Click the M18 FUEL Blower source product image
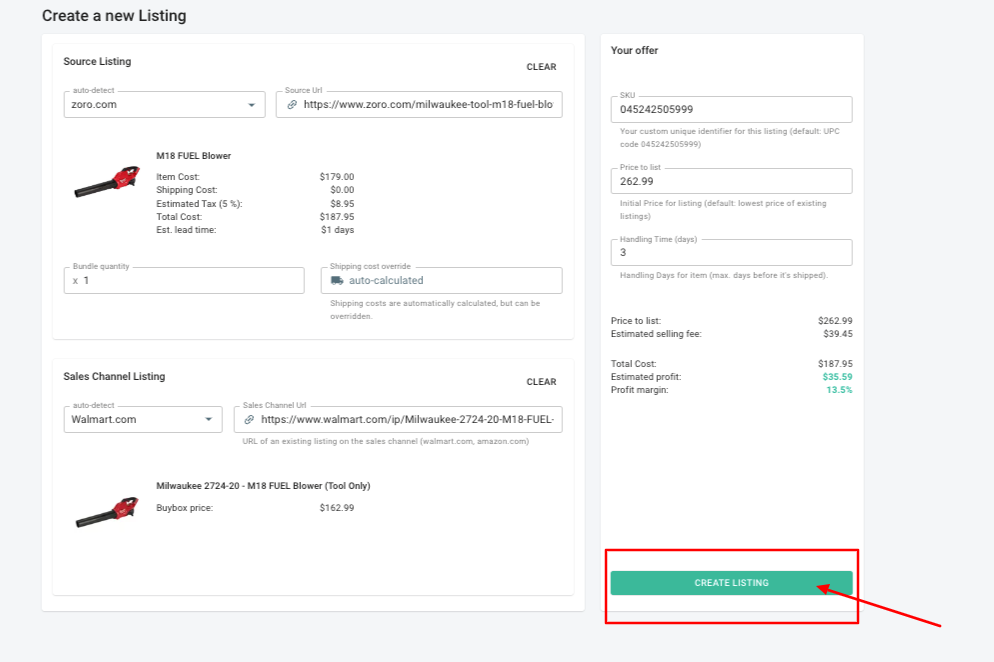The image size is (994, 662). [106, 182]
